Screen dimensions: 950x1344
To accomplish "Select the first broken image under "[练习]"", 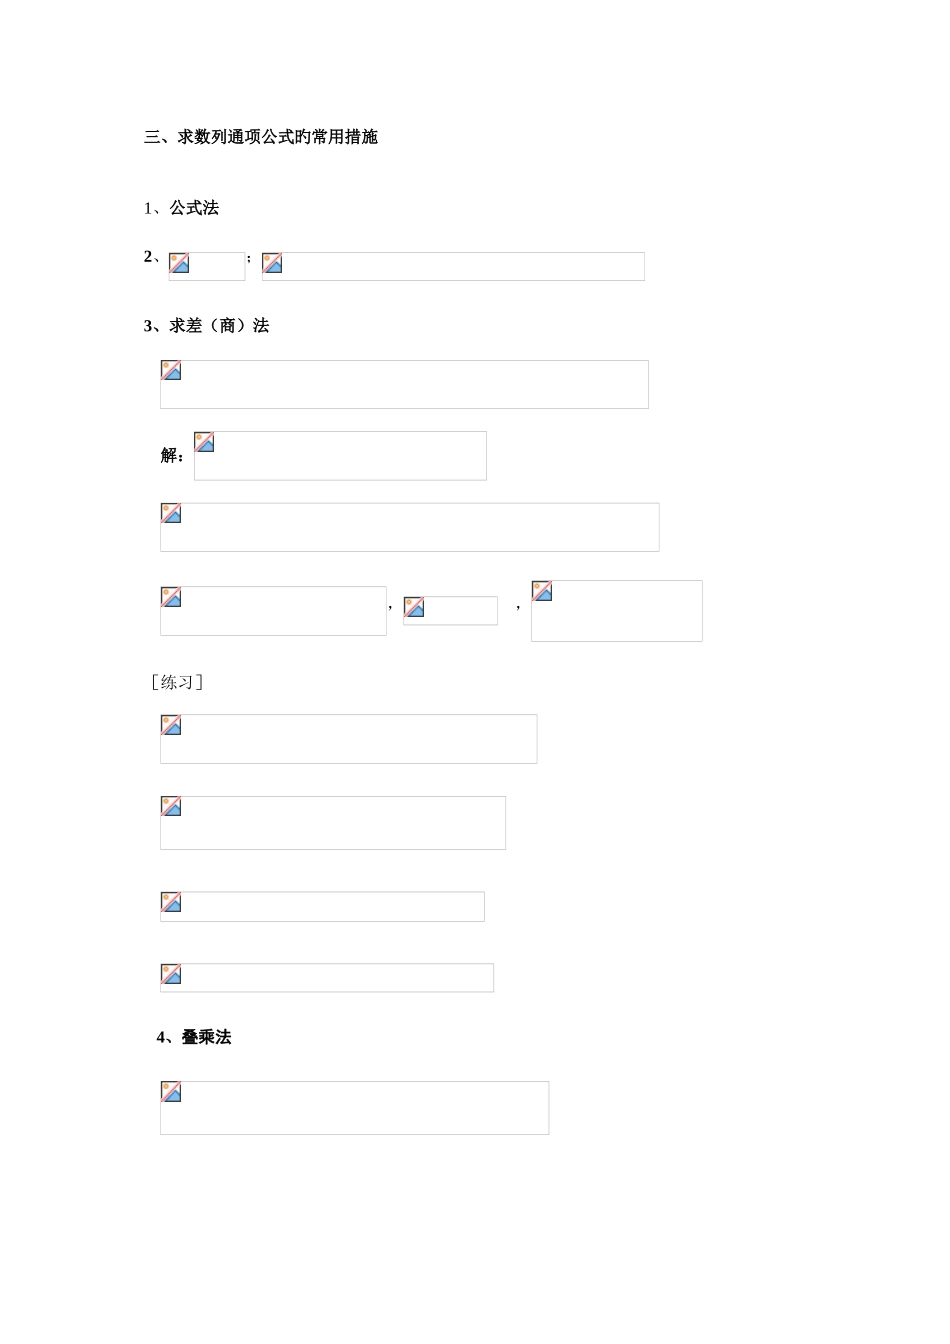I will coord(348,739).
